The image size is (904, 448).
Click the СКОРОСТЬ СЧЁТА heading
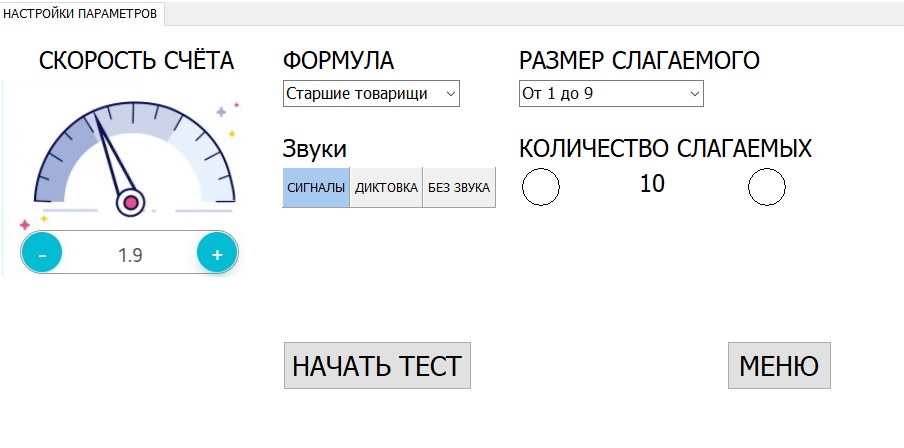pos(137,61)
